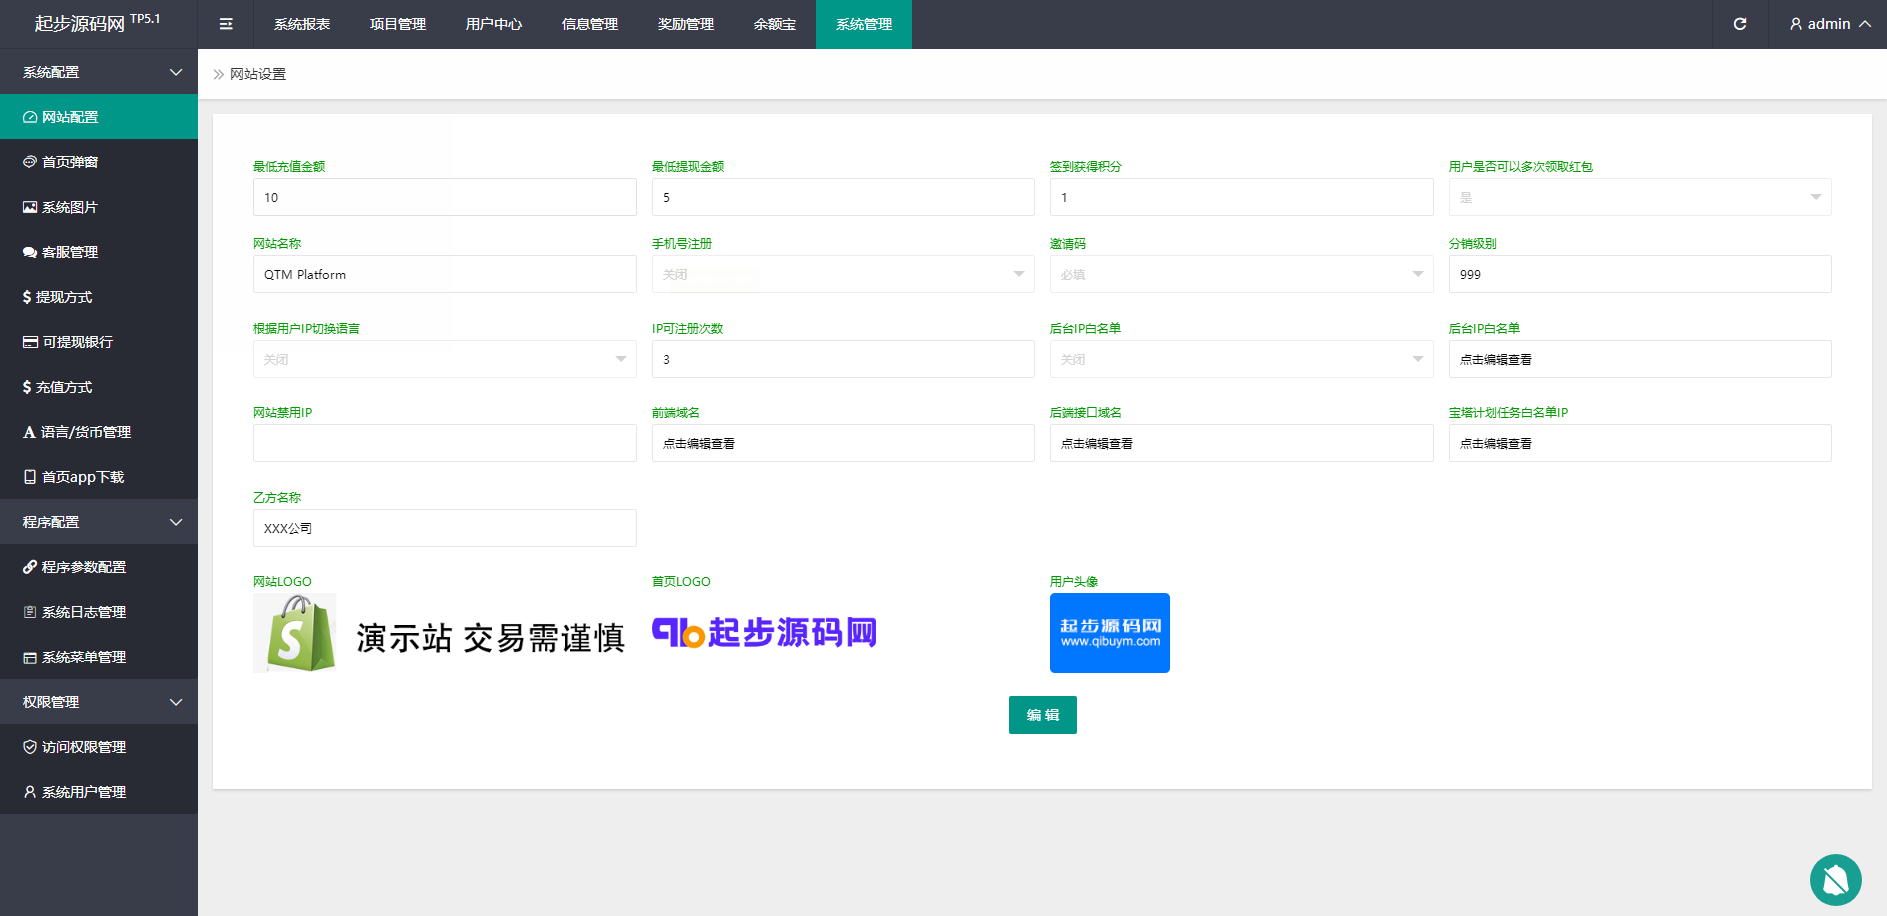Expand the admin user menu
Screen dimensions: 1887x916
(1829, 24)
